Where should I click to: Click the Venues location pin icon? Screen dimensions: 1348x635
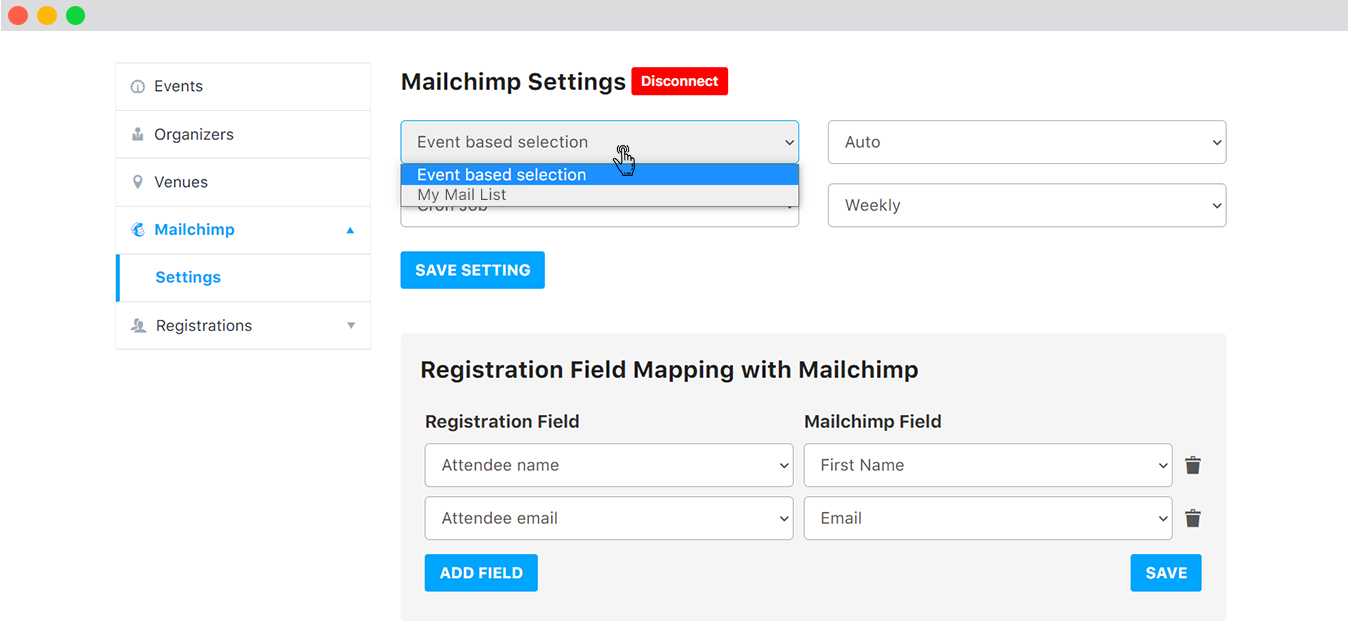(x=138, y=182)
